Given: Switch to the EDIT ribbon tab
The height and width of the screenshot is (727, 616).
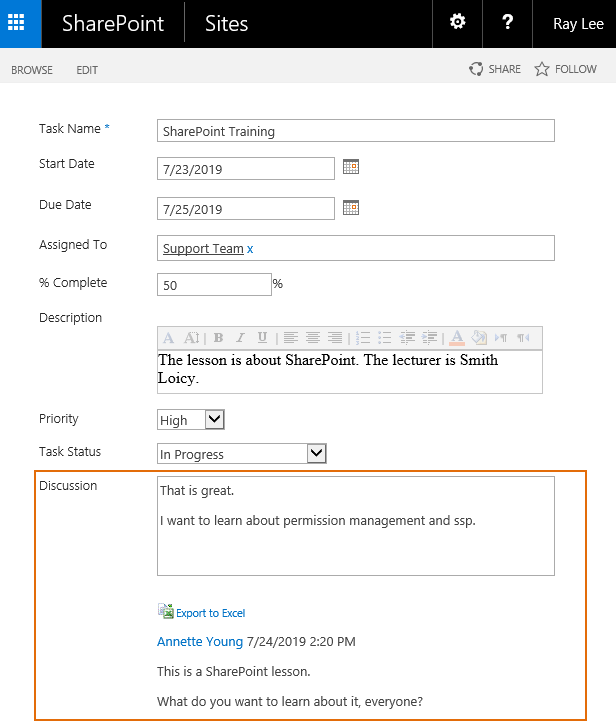Looking at the screenshot, I should pyautogui.click(x=87, y=70).
